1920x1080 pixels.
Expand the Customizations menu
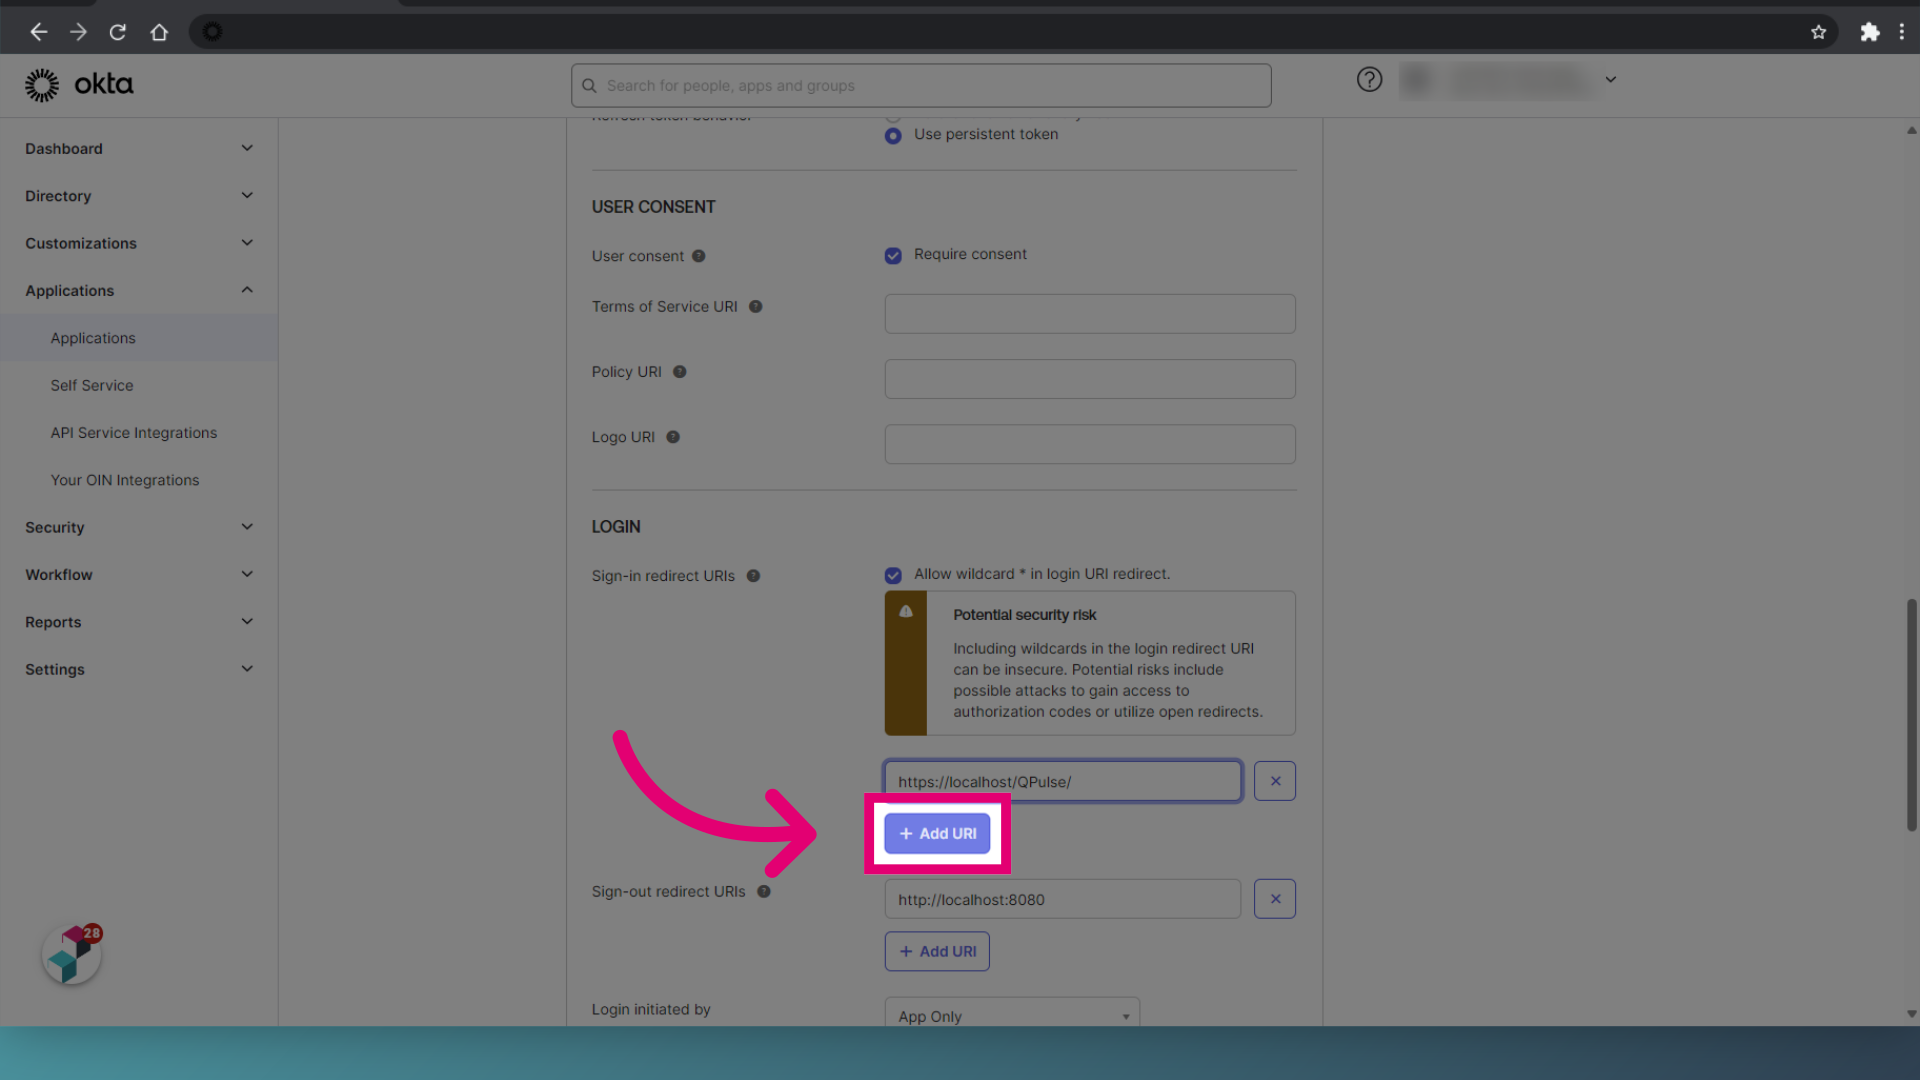[139, 243]
